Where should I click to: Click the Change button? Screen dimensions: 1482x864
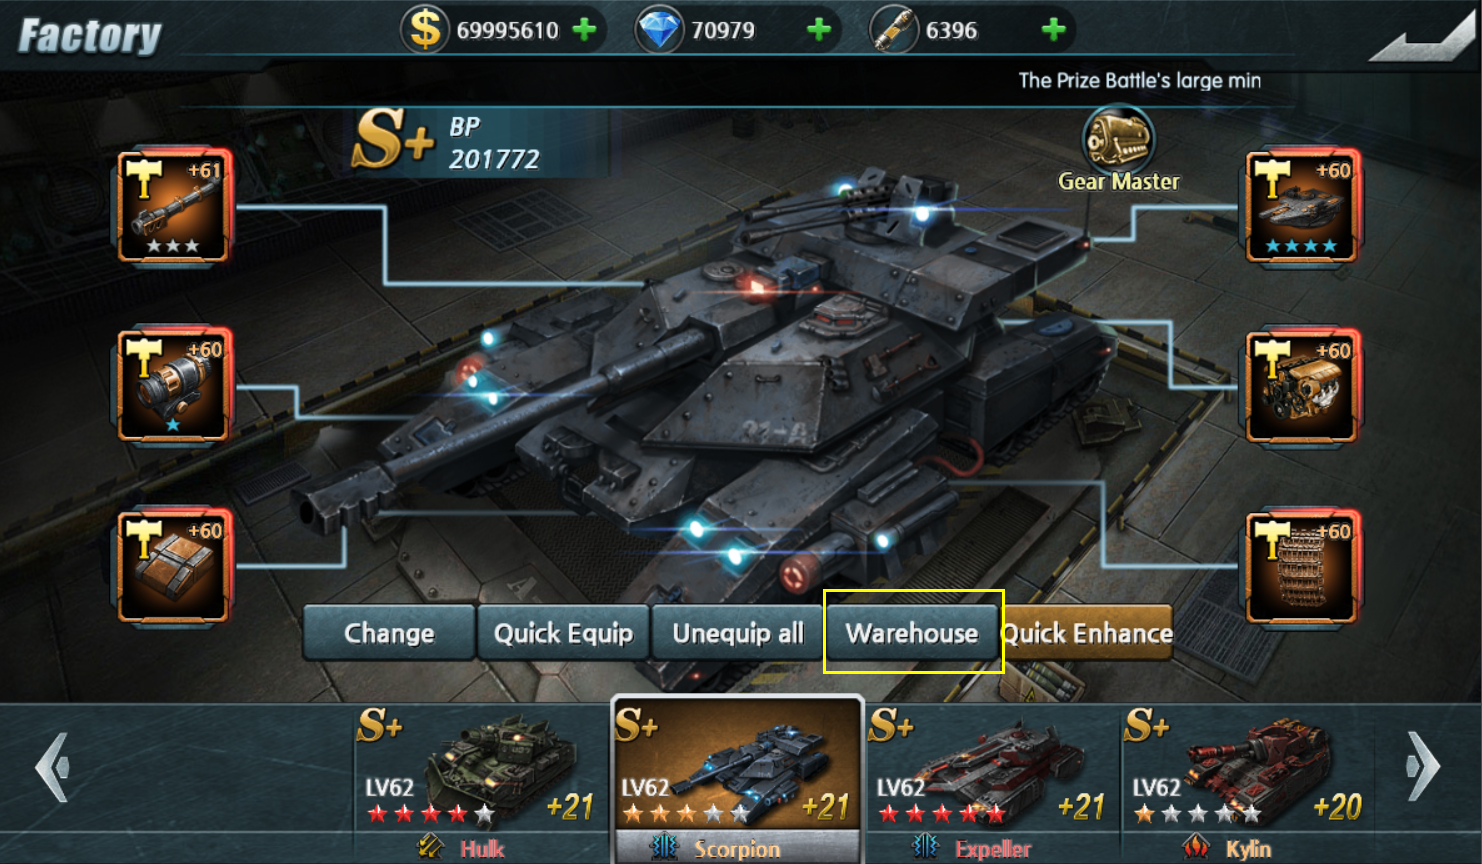[389, 633]
